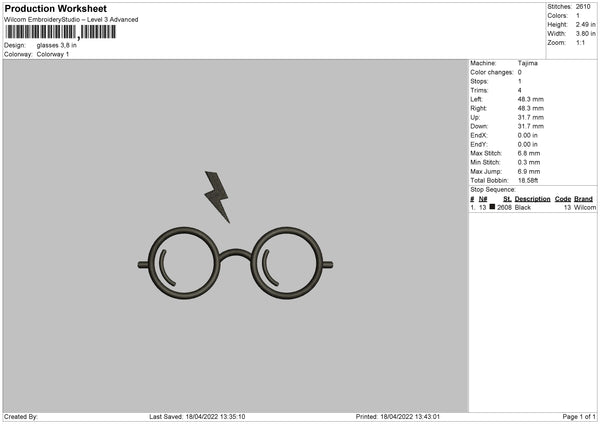Click the Max Stitch value 6.8 mm
The width and height of the screenshot is (600, 424).
click(529, 153)
